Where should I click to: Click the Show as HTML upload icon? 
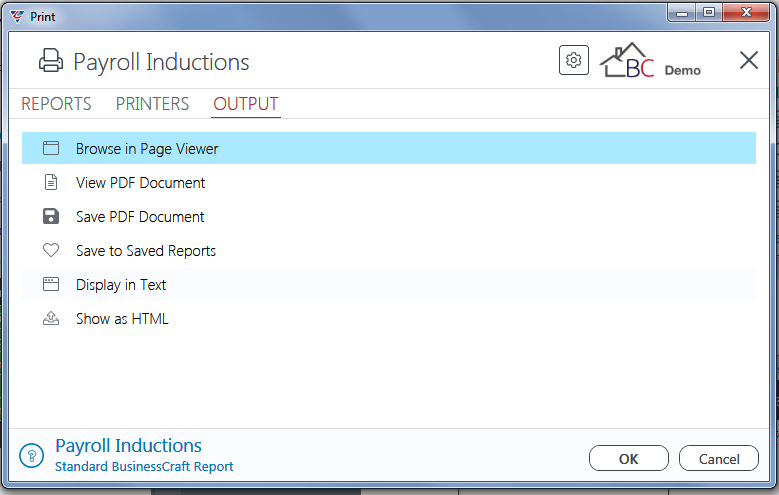coord(51,318)
